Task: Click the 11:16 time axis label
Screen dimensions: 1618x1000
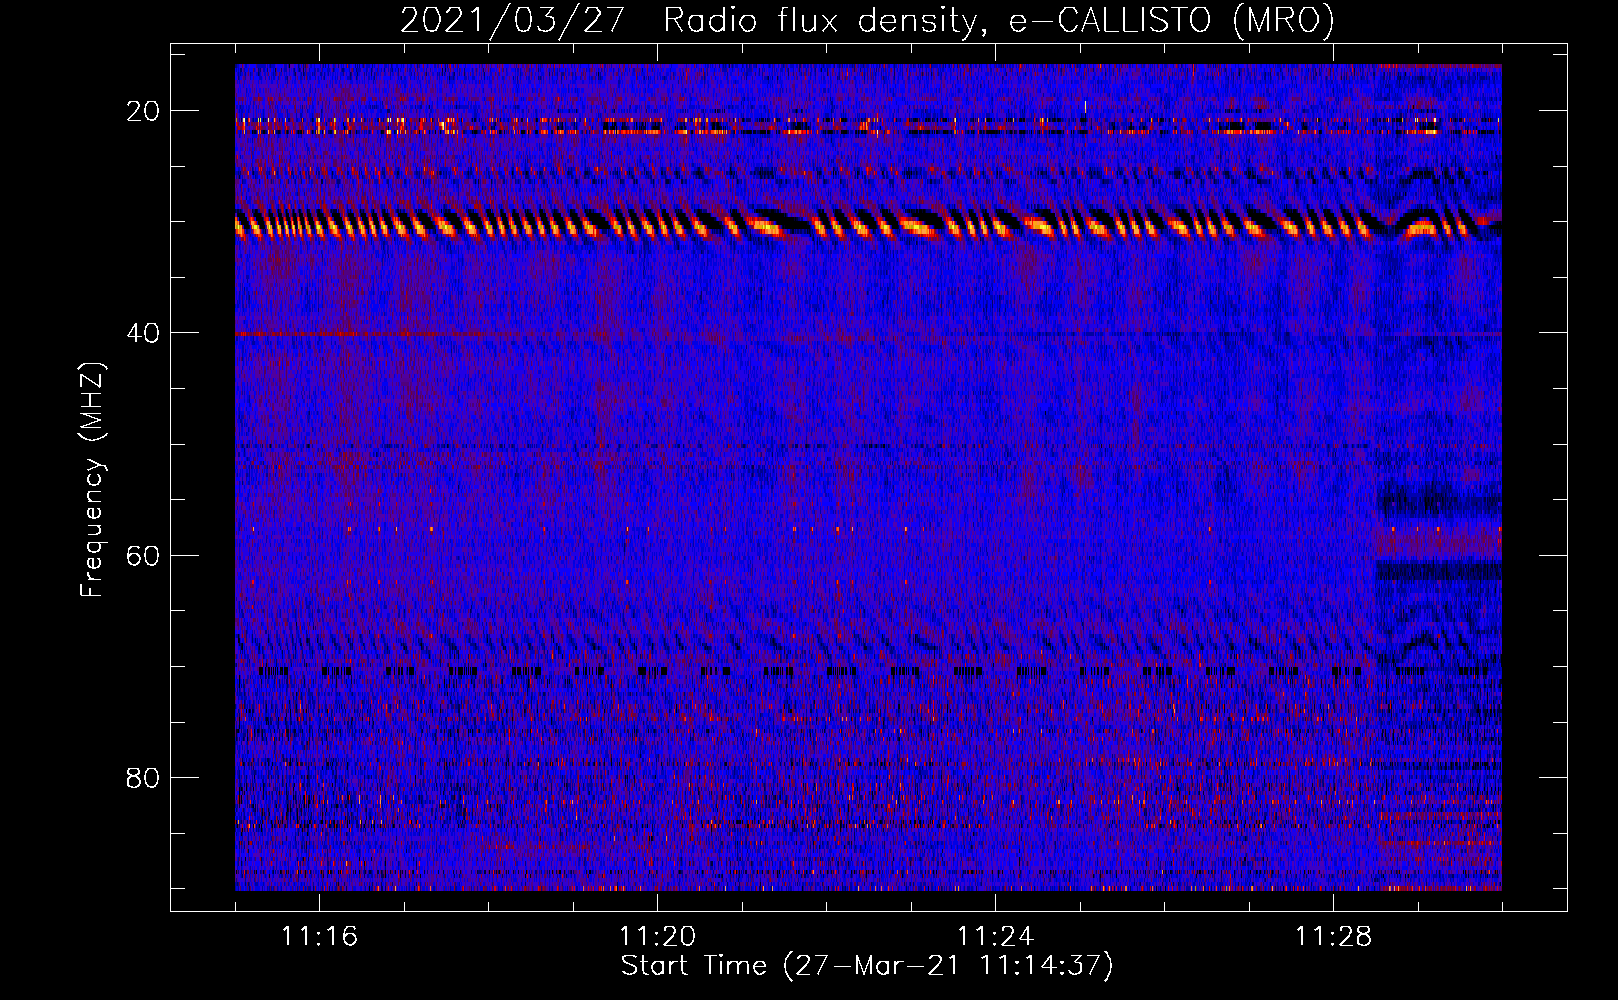Action: pyautogui.click(x=319, y=937)
